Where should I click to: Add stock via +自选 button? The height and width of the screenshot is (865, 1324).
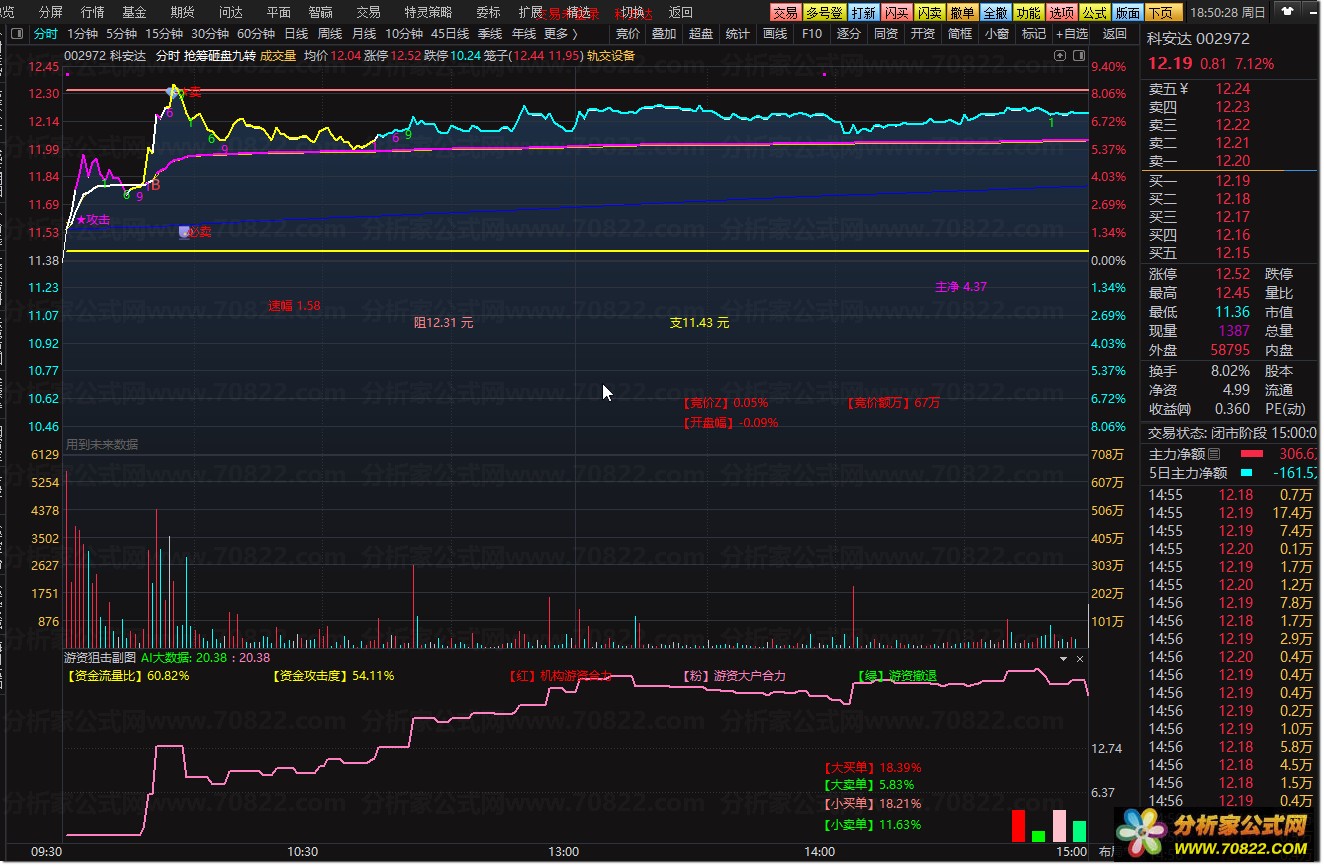tap(1071, 33)
